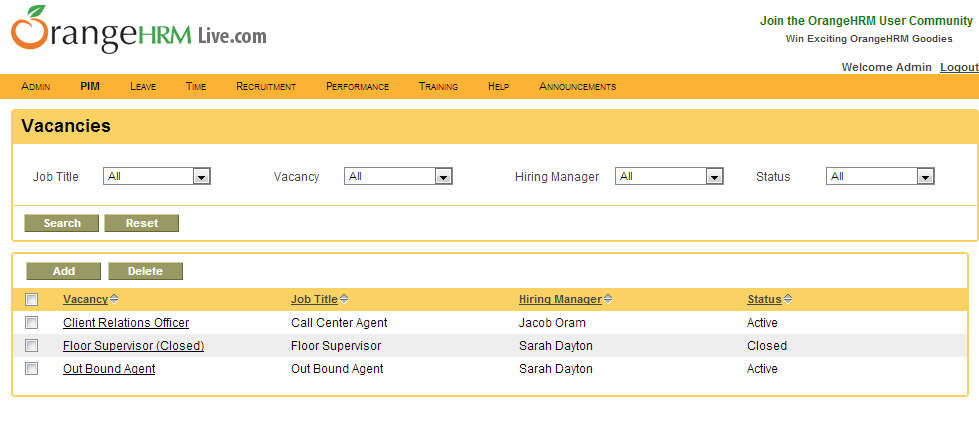Open the Recruitment menu

(x=266, y=87)
